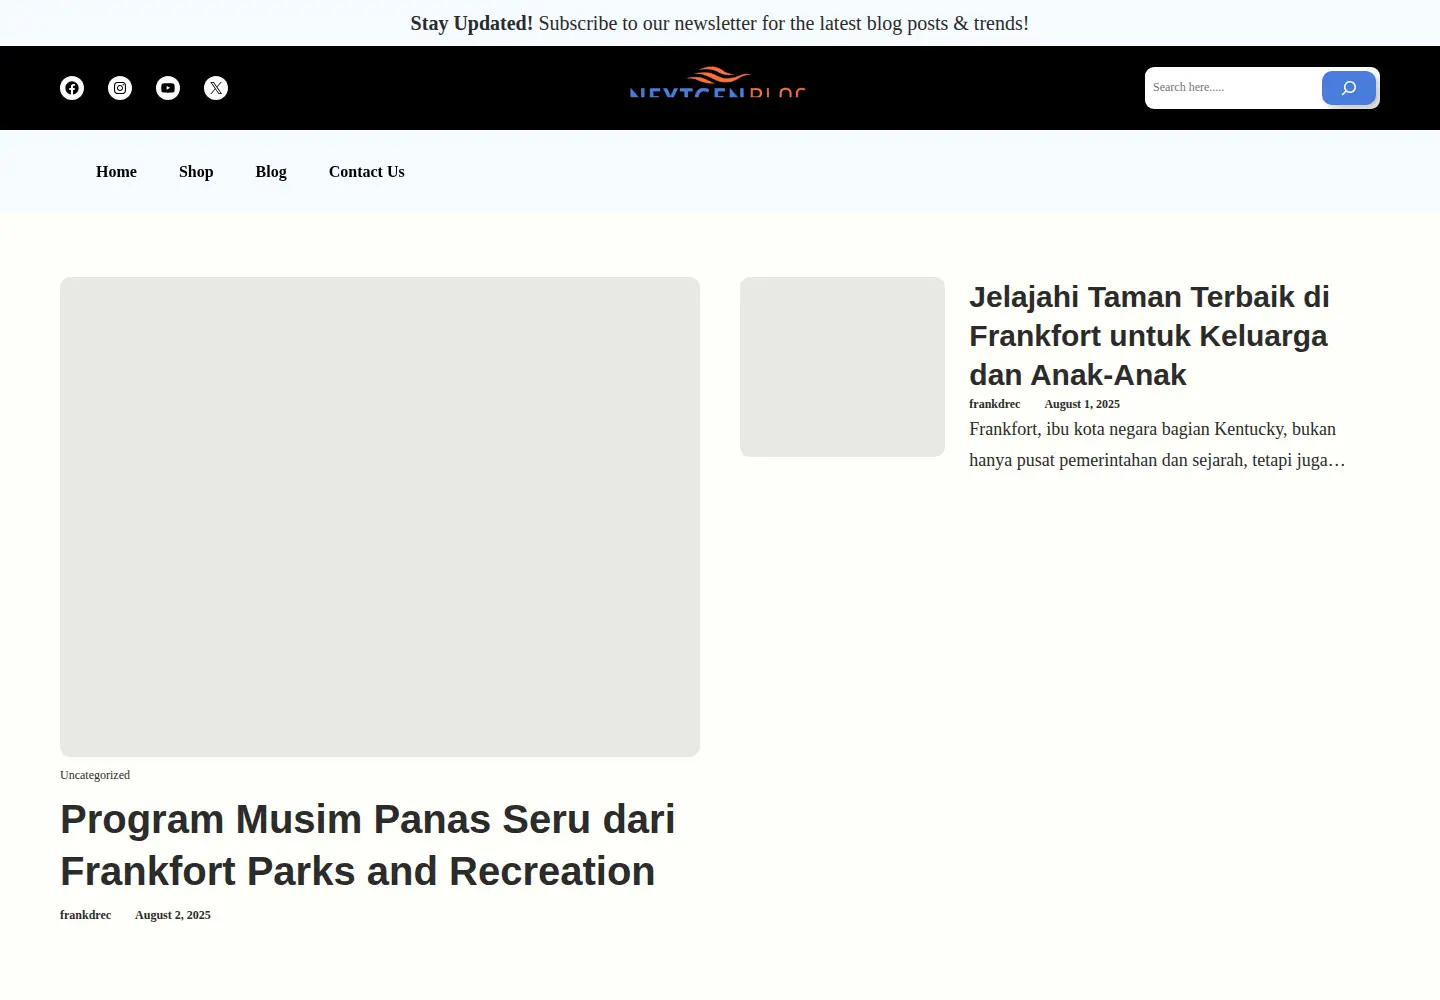1440x1000 pixels.
Task: Open 'Program Musim Panas Seru' article title
Action: [368, 845]
